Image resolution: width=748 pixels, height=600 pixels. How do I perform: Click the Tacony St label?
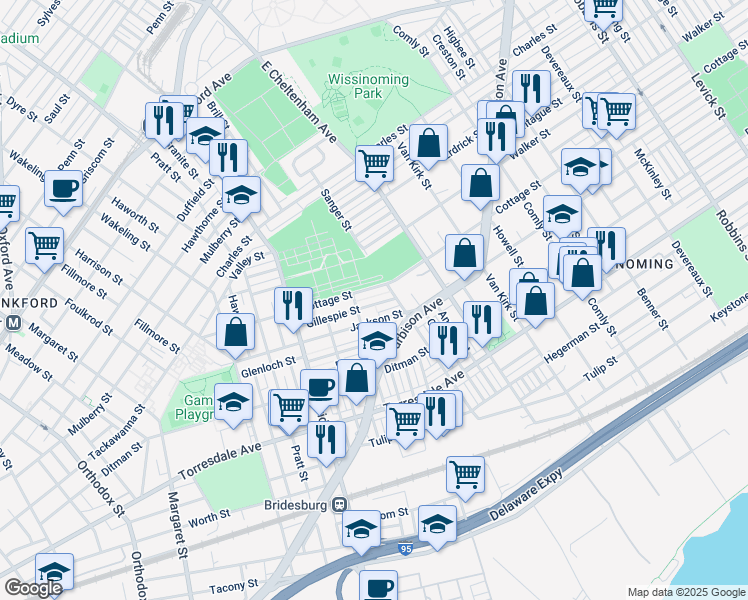click(x=234, y=586)
